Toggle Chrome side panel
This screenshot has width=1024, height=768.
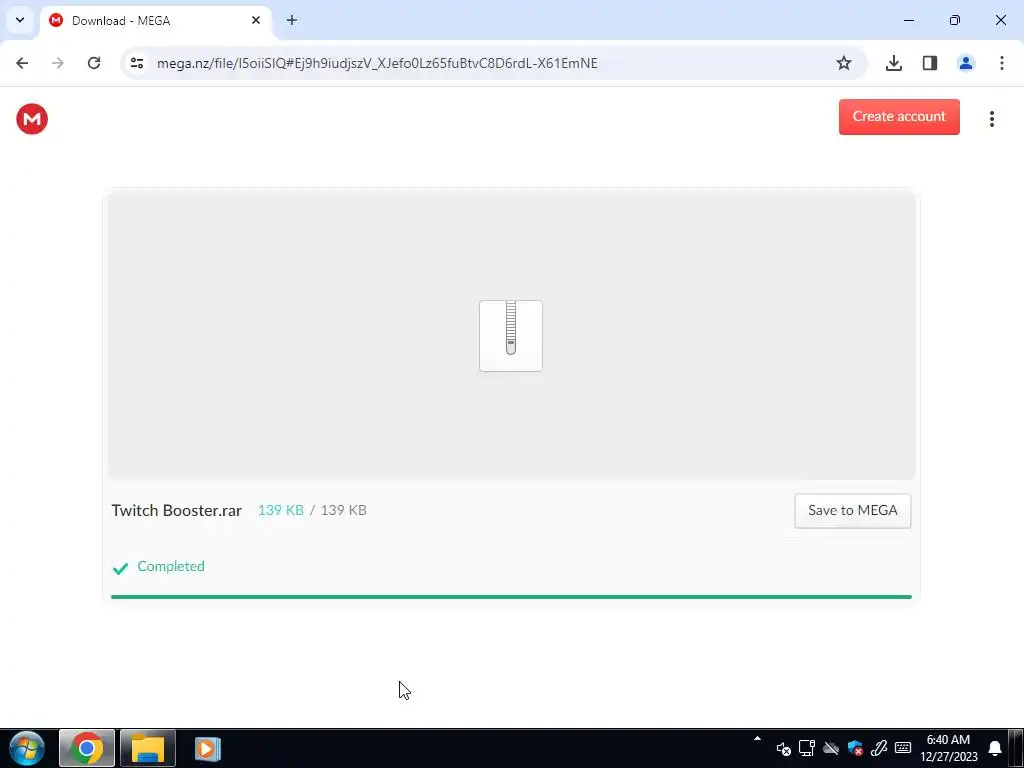click(930, 63)
